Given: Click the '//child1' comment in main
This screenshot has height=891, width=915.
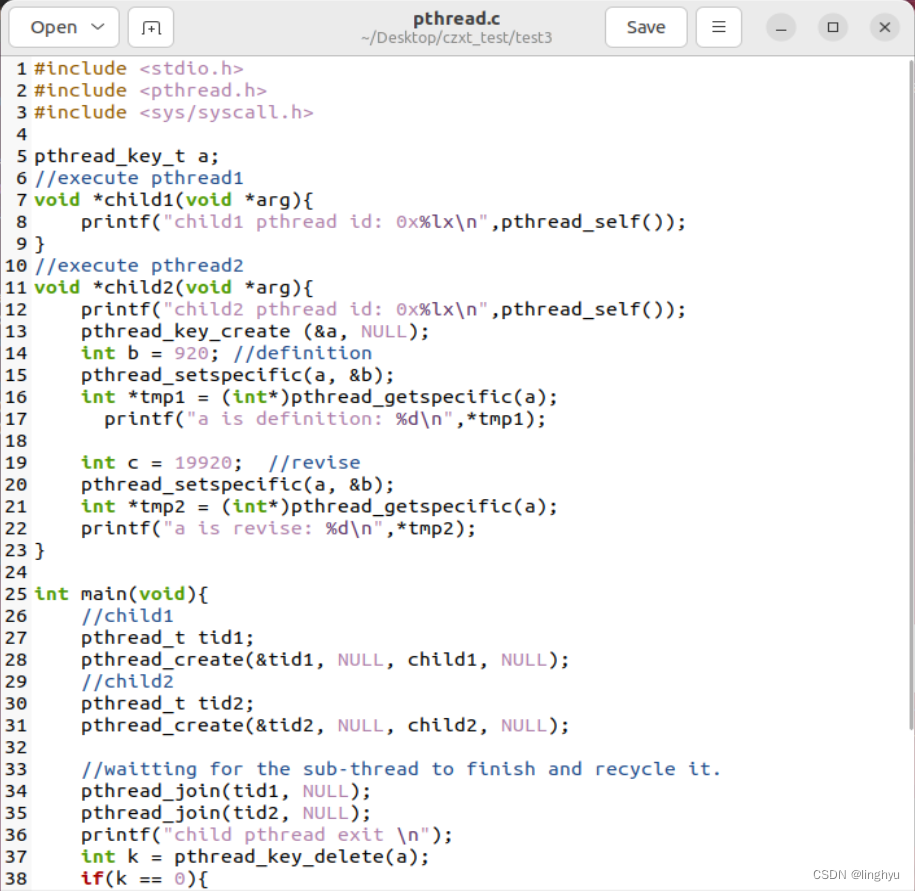Looking at the screenshot, I should point(127,616).
